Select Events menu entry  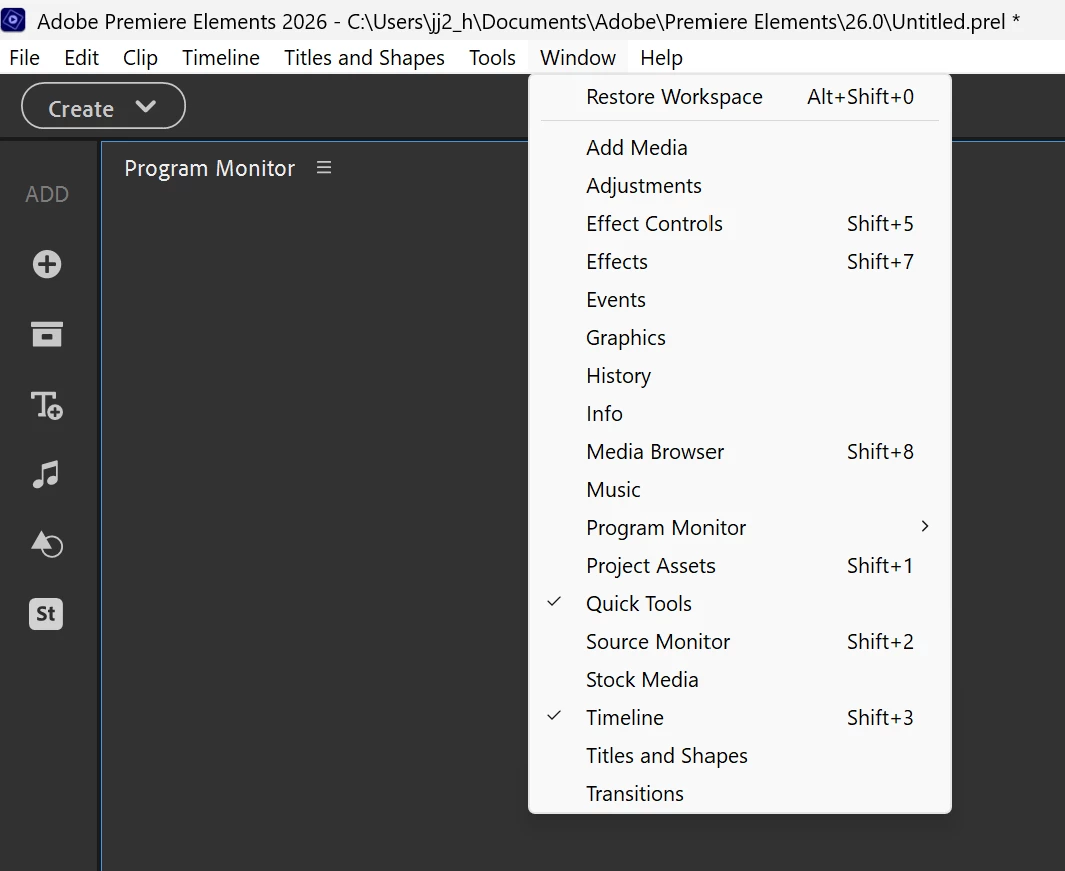(740, 300)
